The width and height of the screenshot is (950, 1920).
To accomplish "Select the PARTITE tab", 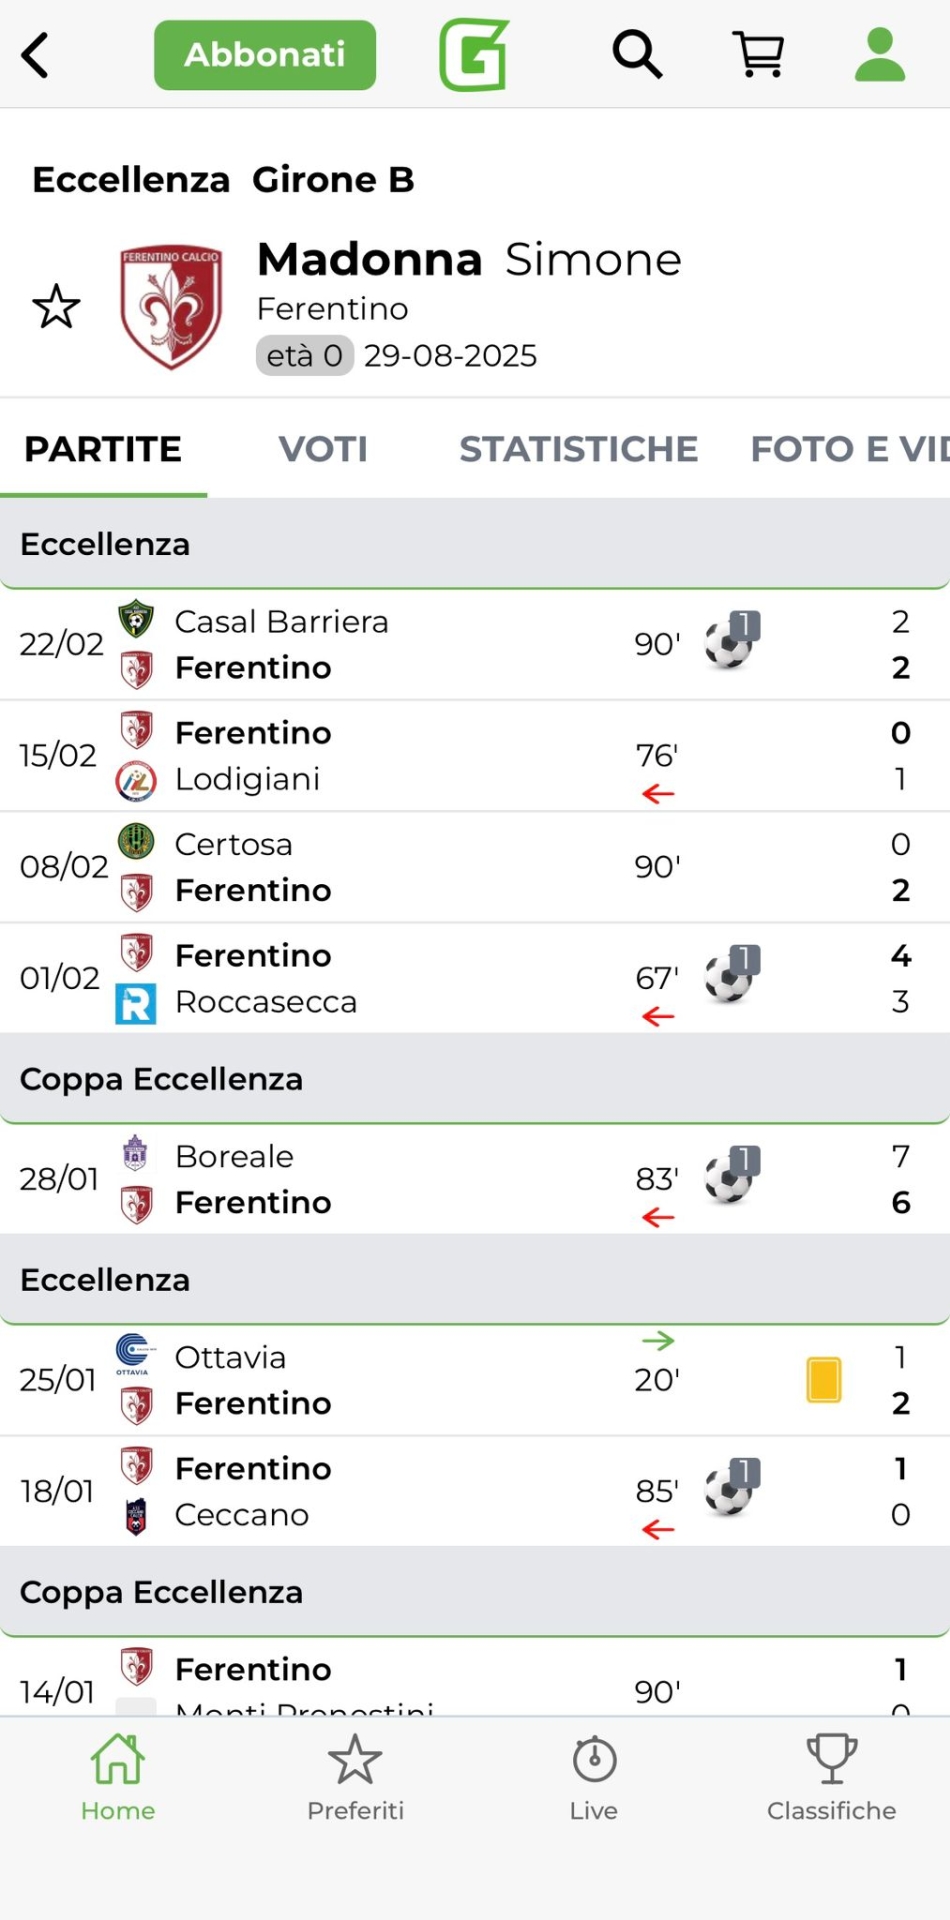I will (103, 449).
